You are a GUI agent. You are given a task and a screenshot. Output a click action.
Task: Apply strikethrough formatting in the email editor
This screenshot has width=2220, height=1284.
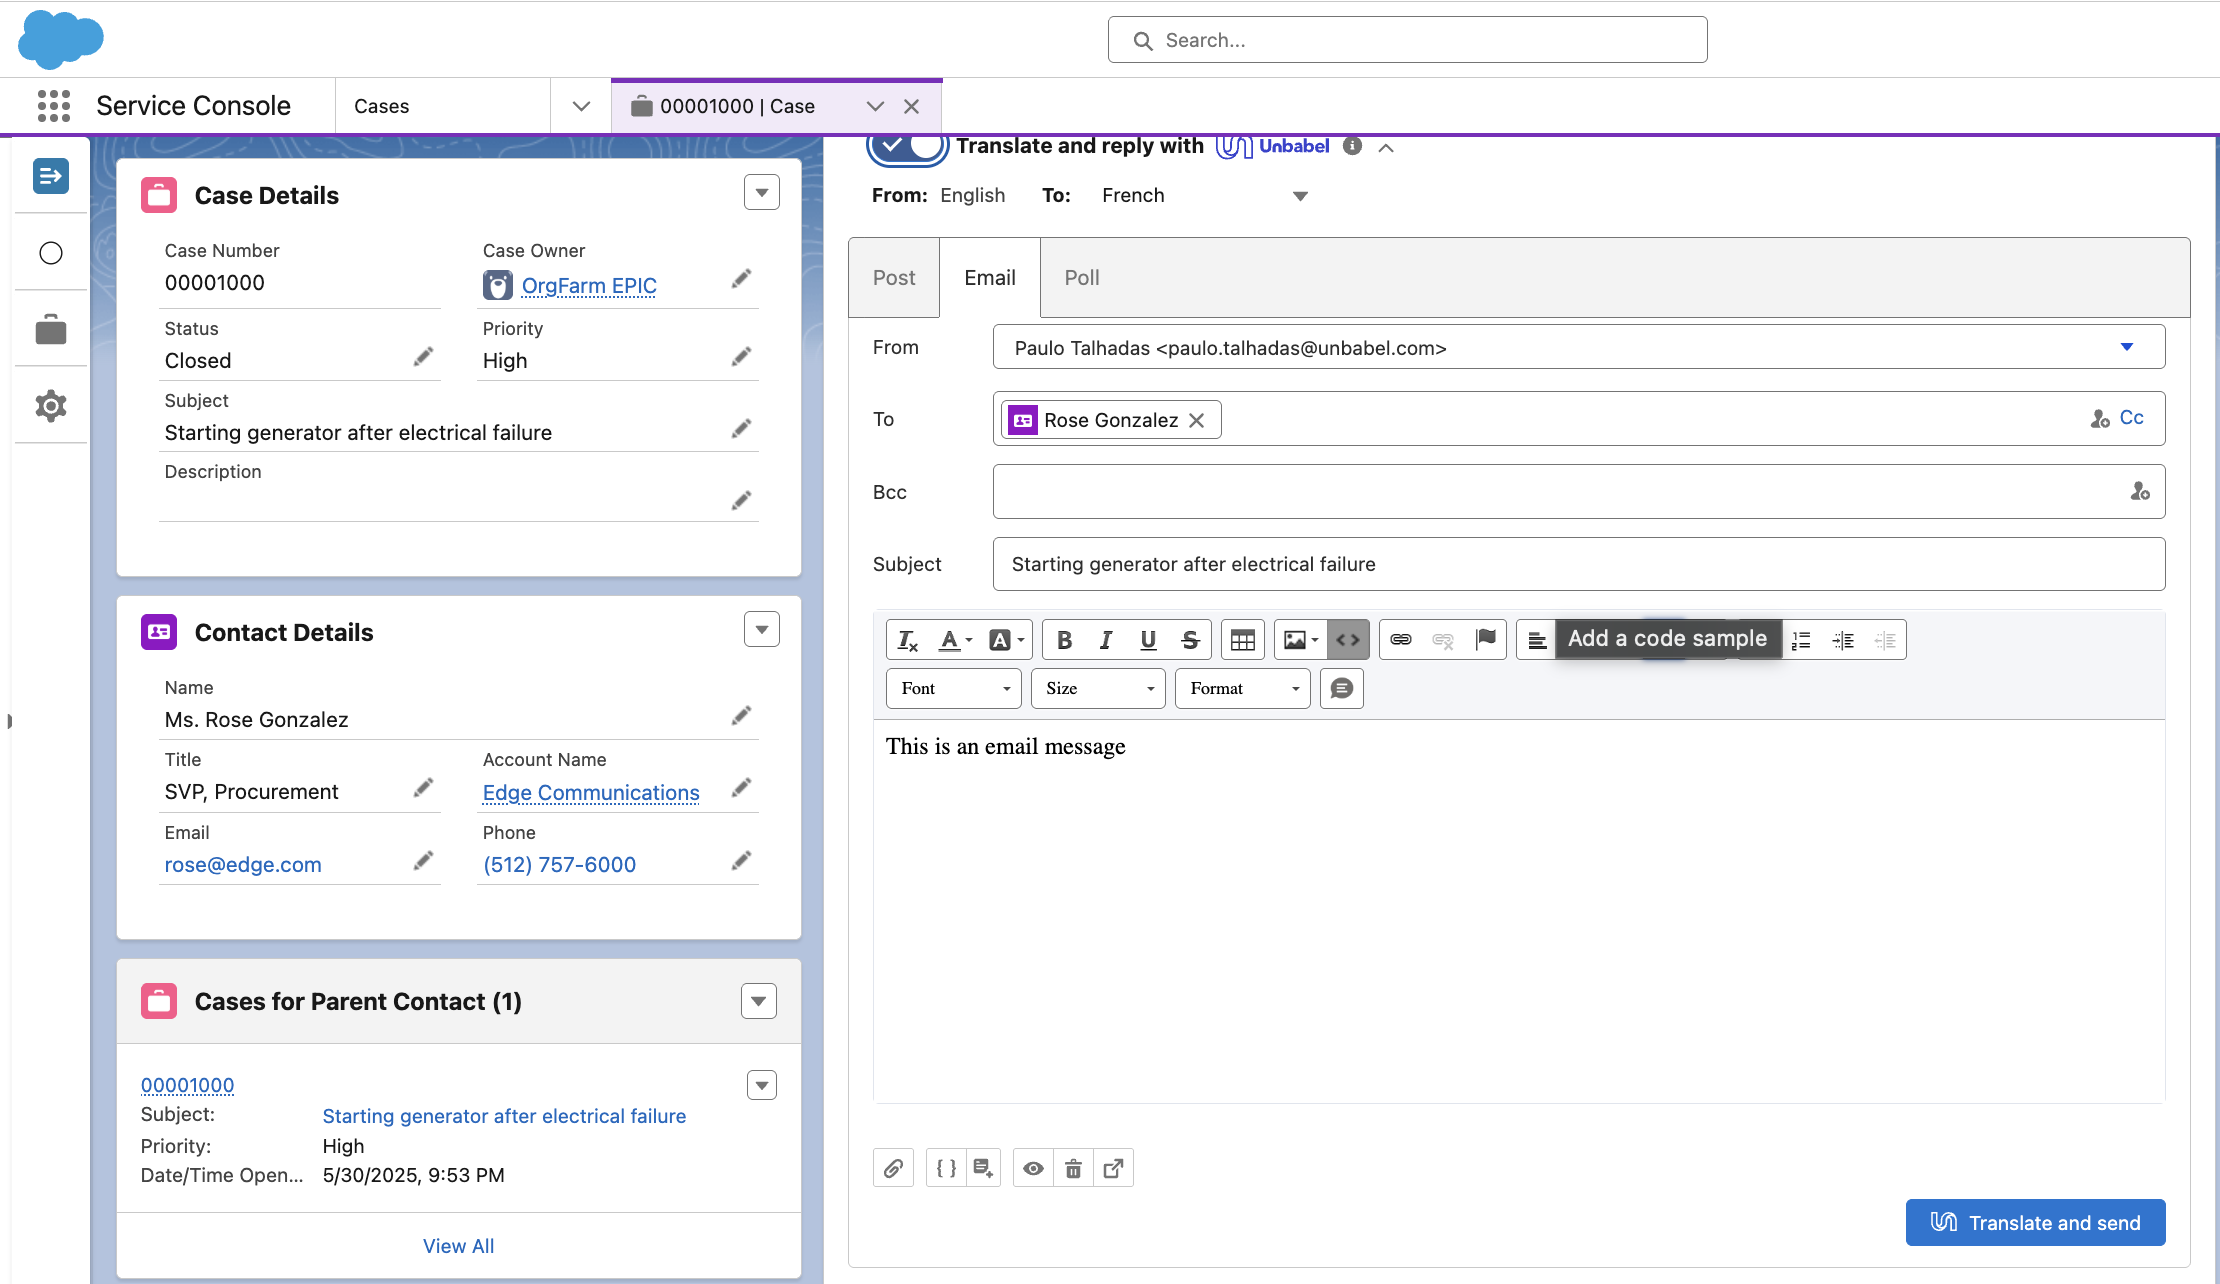[x=1190, y=640]
